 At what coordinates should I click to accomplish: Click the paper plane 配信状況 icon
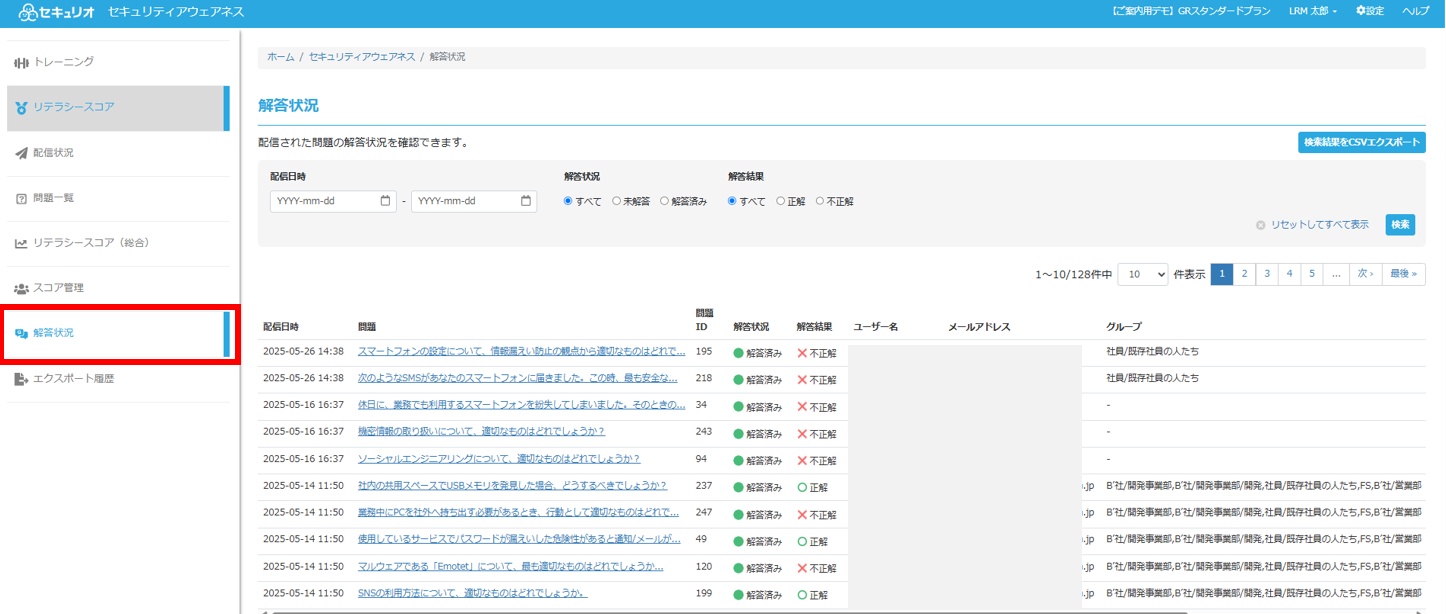(x=21, y=153)
